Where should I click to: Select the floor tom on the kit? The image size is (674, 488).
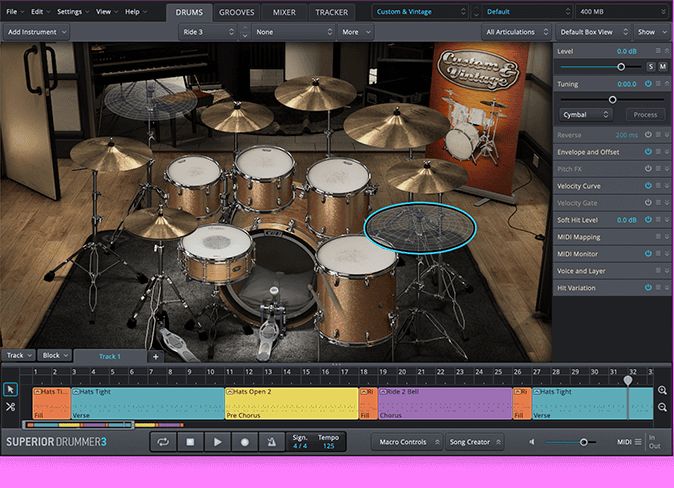click(x=356, y=290)
